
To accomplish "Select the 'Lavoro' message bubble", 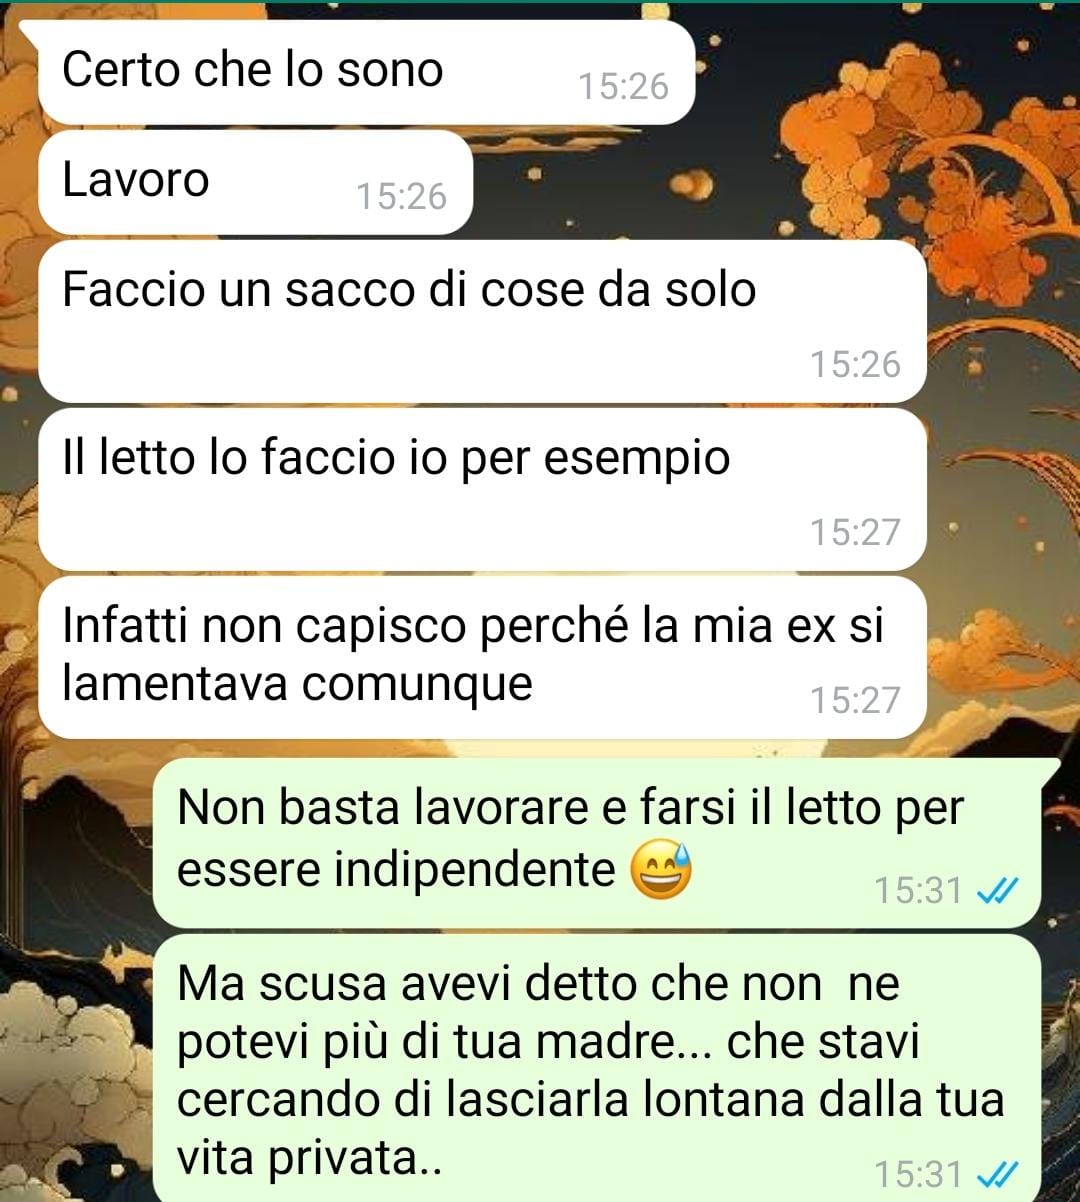I will coord(255,182).
